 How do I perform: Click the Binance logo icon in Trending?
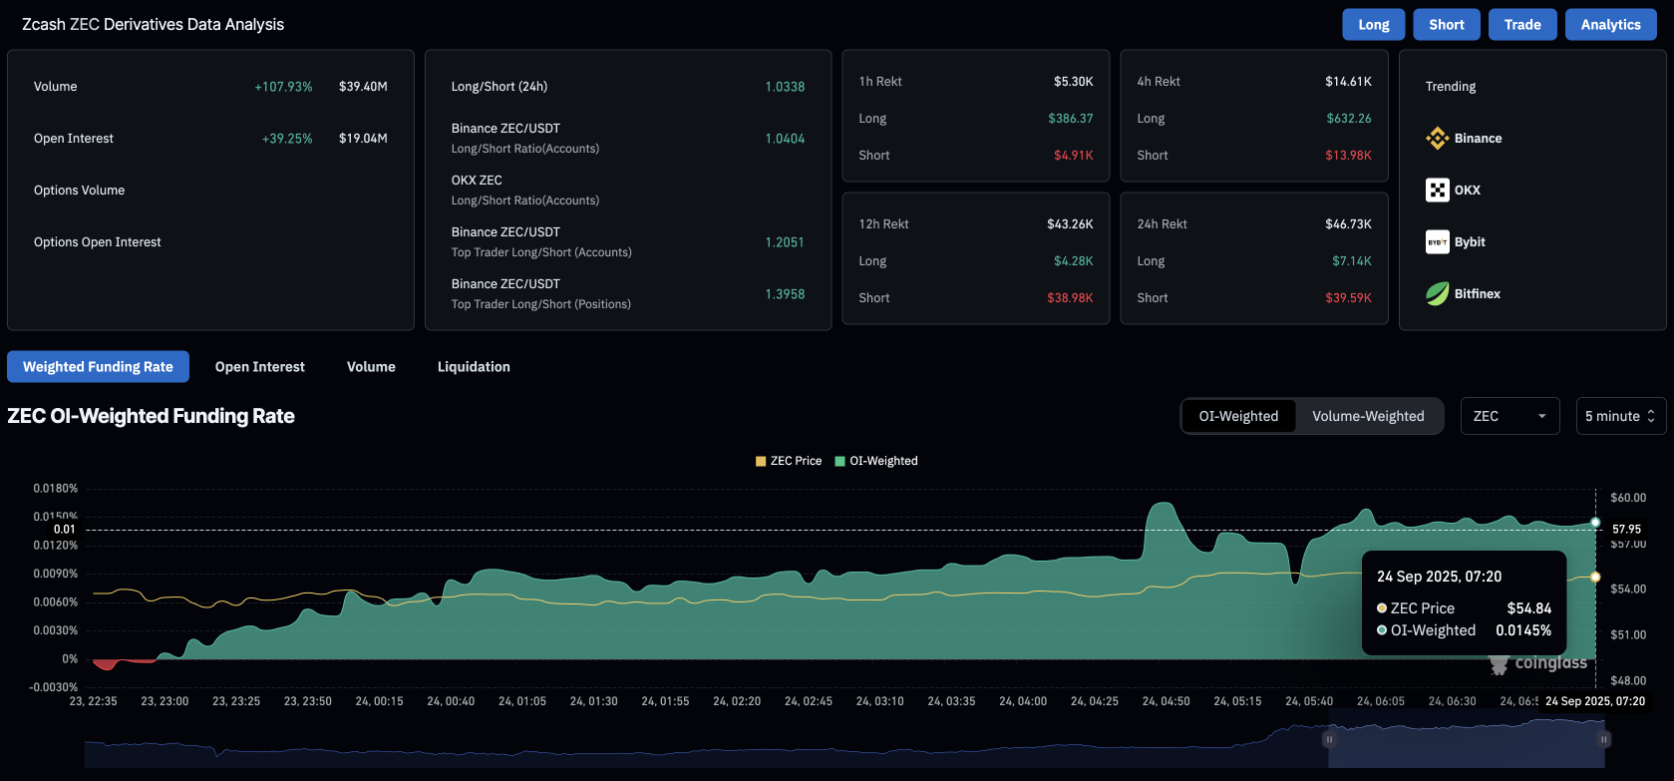click(x=1437, y=138)
